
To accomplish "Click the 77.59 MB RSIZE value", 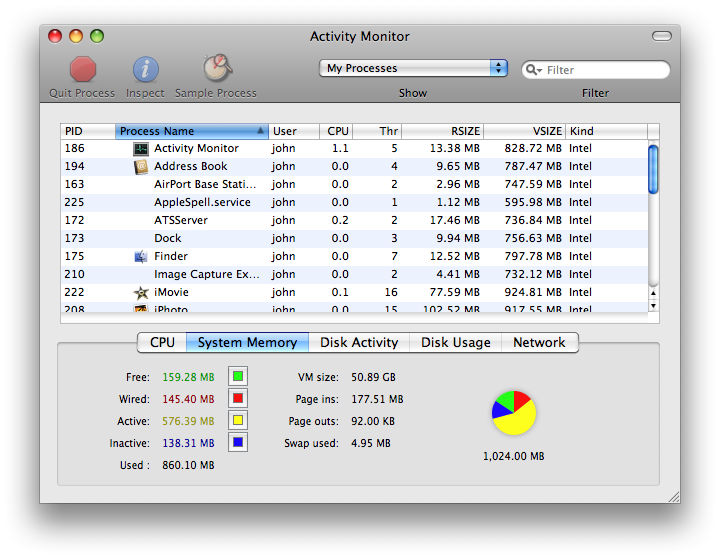I will click(454, 292).
